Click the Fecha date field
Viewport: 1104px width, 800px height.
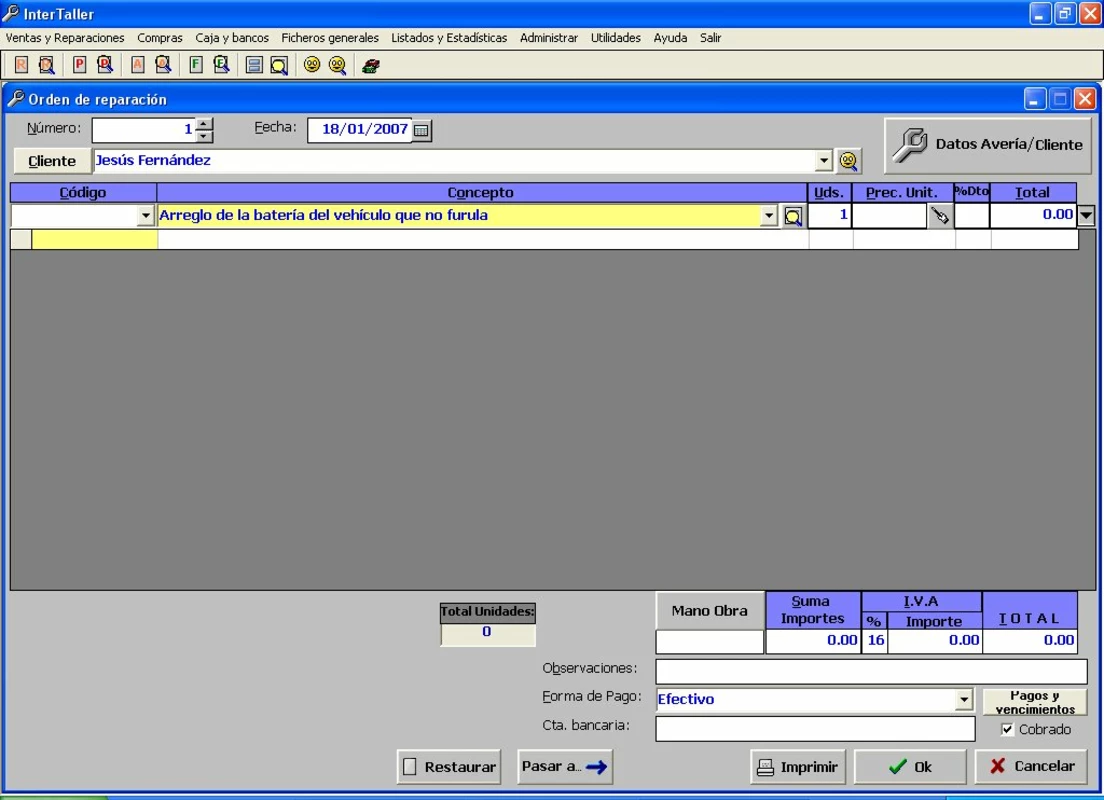point(360,130)
